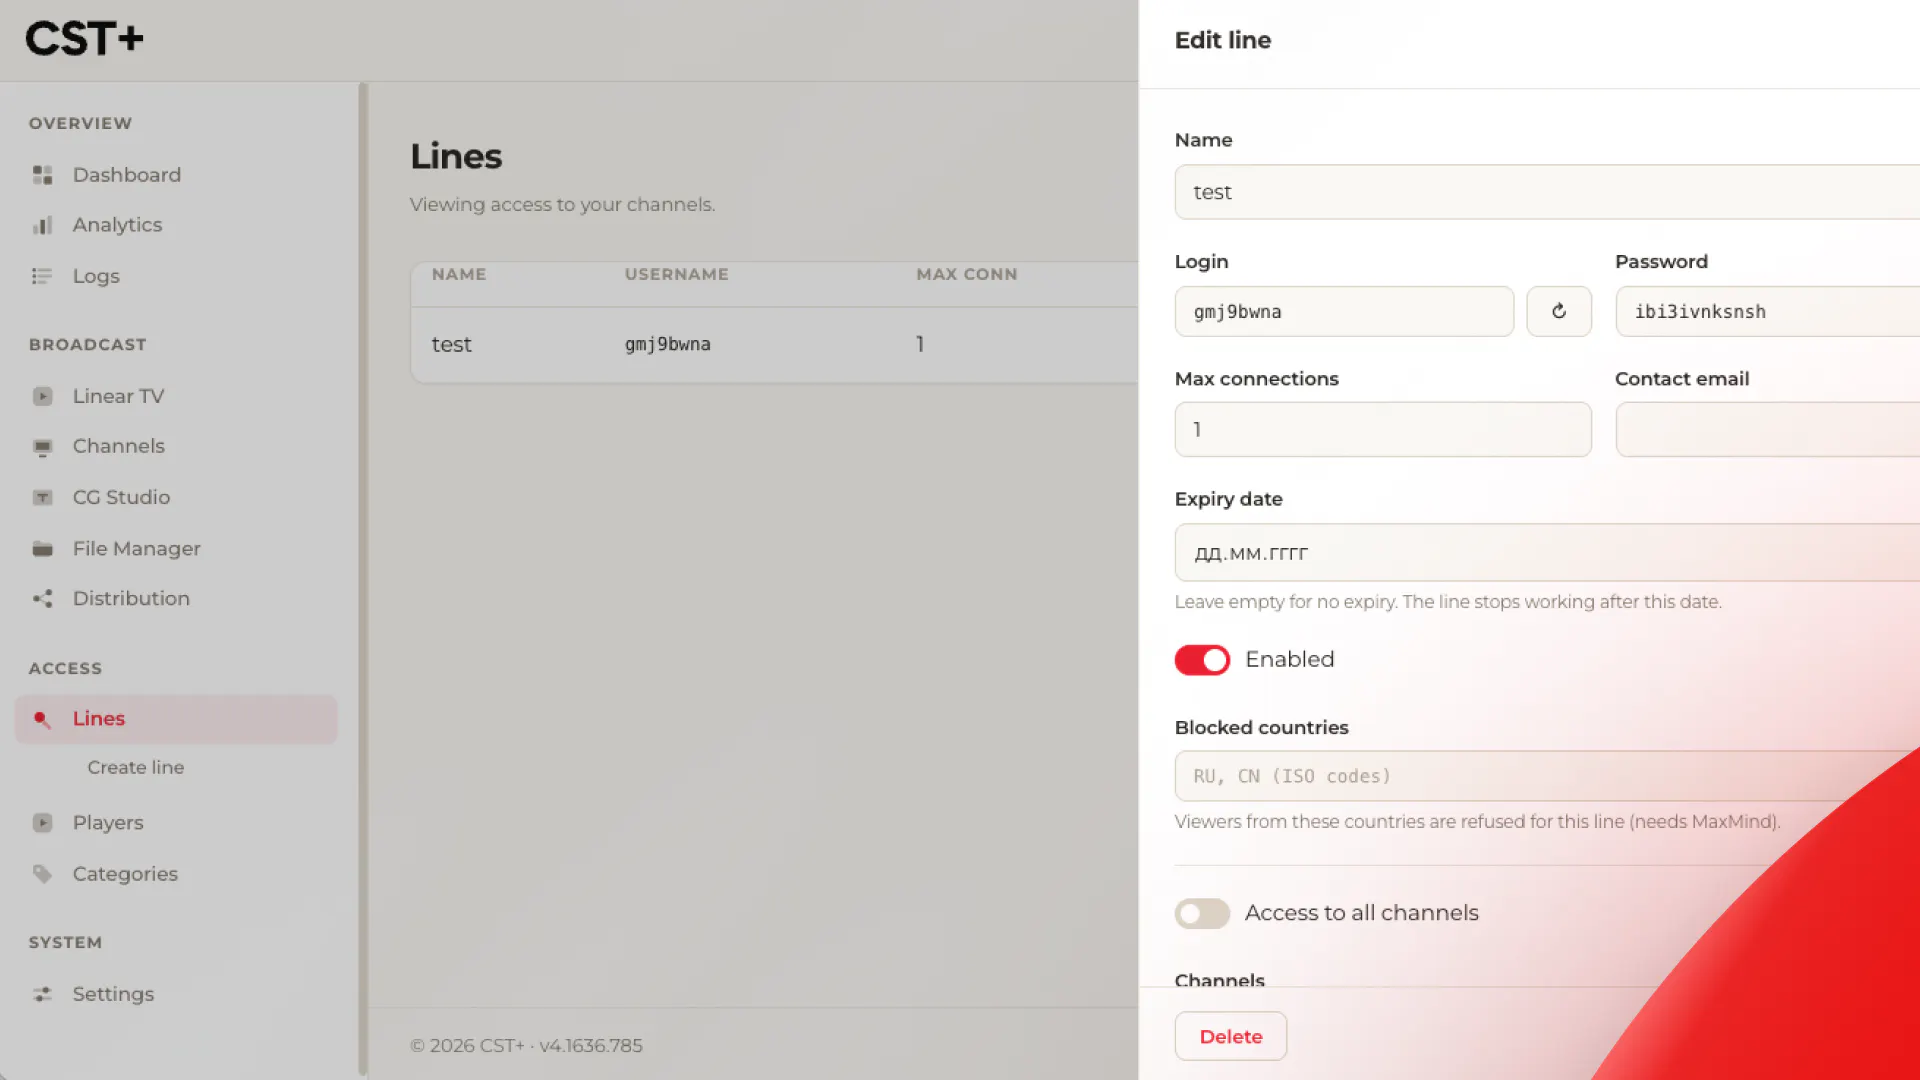Click the Settings sliders icon
This screenshot has height=1080, width=1920.
42,994
